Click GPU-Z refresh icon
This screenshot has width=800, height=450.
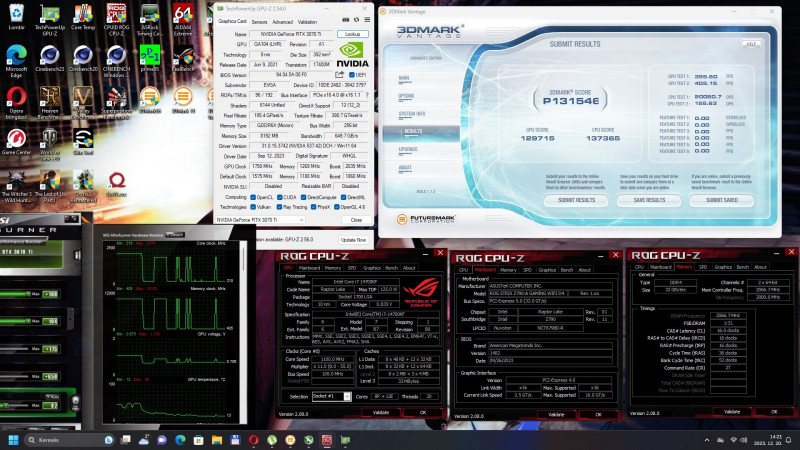(x=356, y=20)
